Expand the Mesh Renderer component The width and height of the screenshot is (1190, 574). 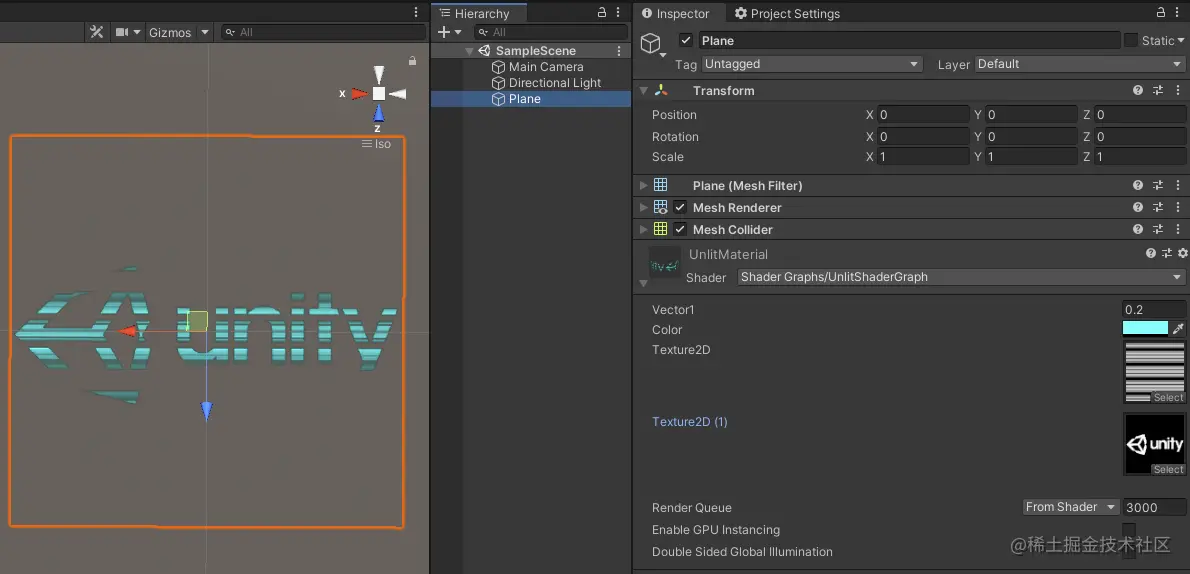pos(644,207)
